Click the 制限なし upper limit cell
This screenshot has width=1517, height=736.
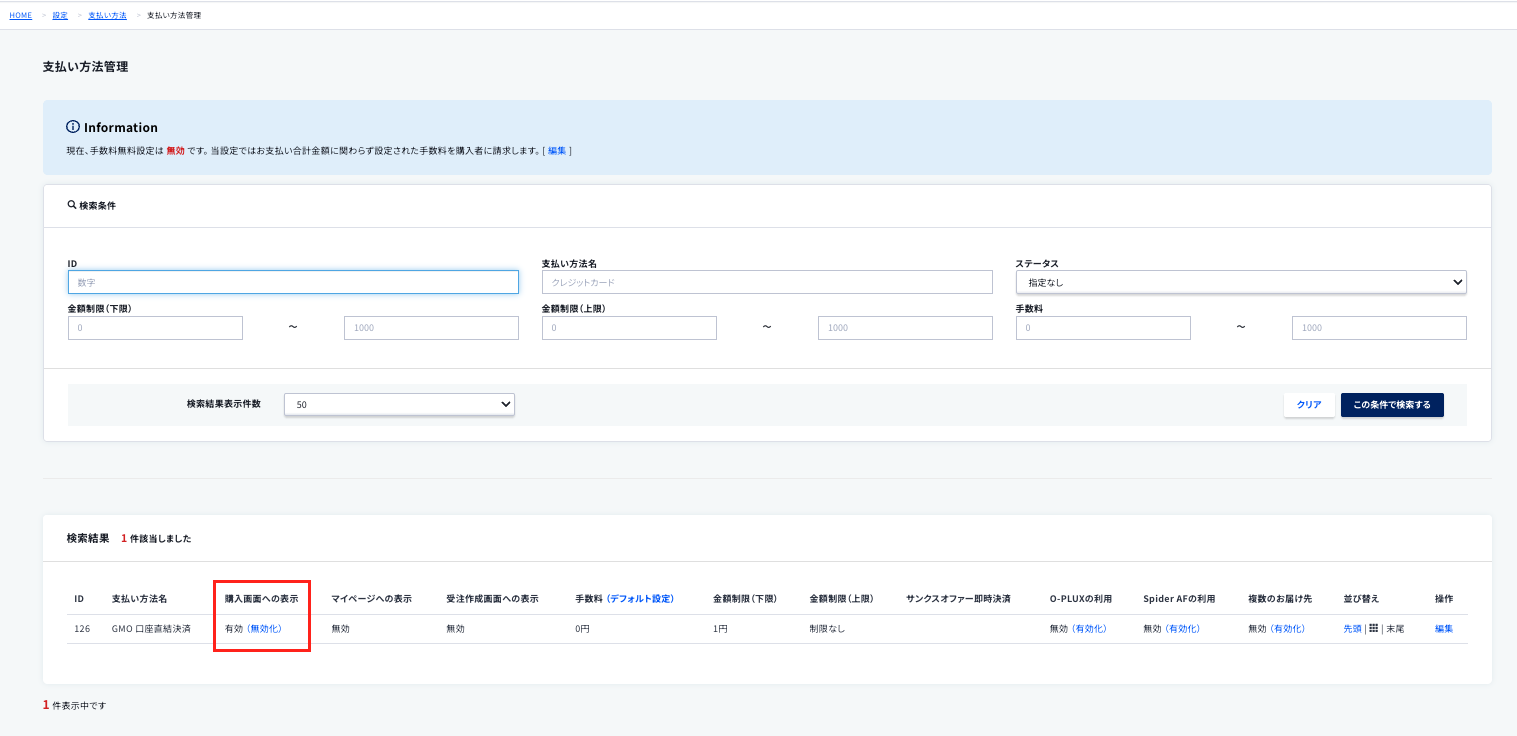(827, 629)
